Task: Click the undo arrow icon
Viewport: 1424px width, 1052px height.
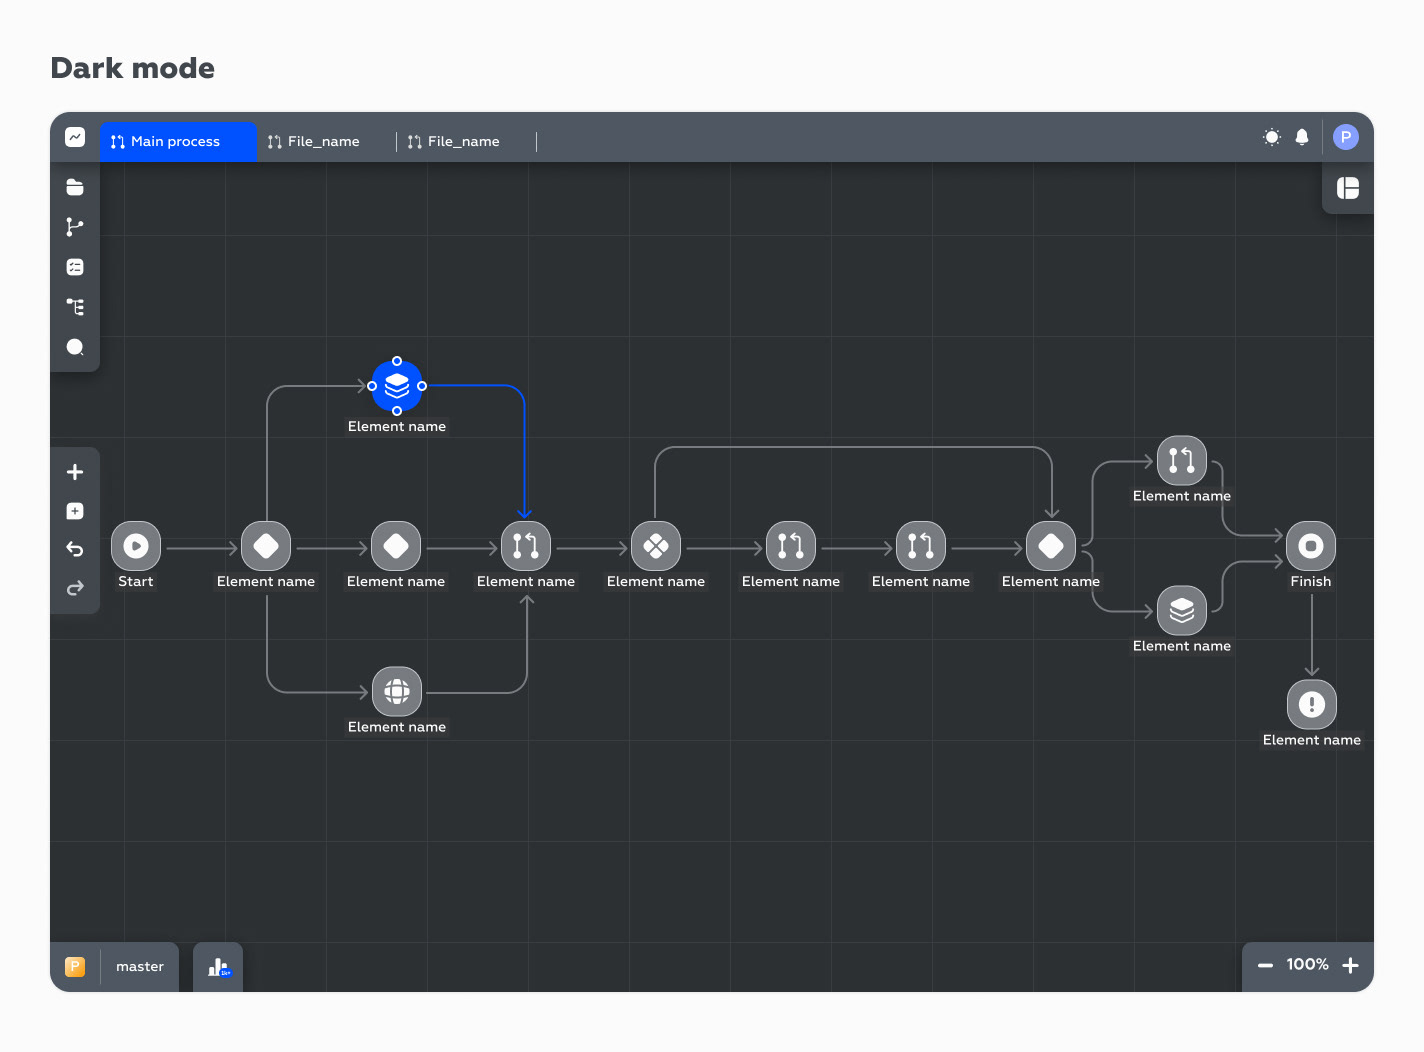Action: point(75,549)
